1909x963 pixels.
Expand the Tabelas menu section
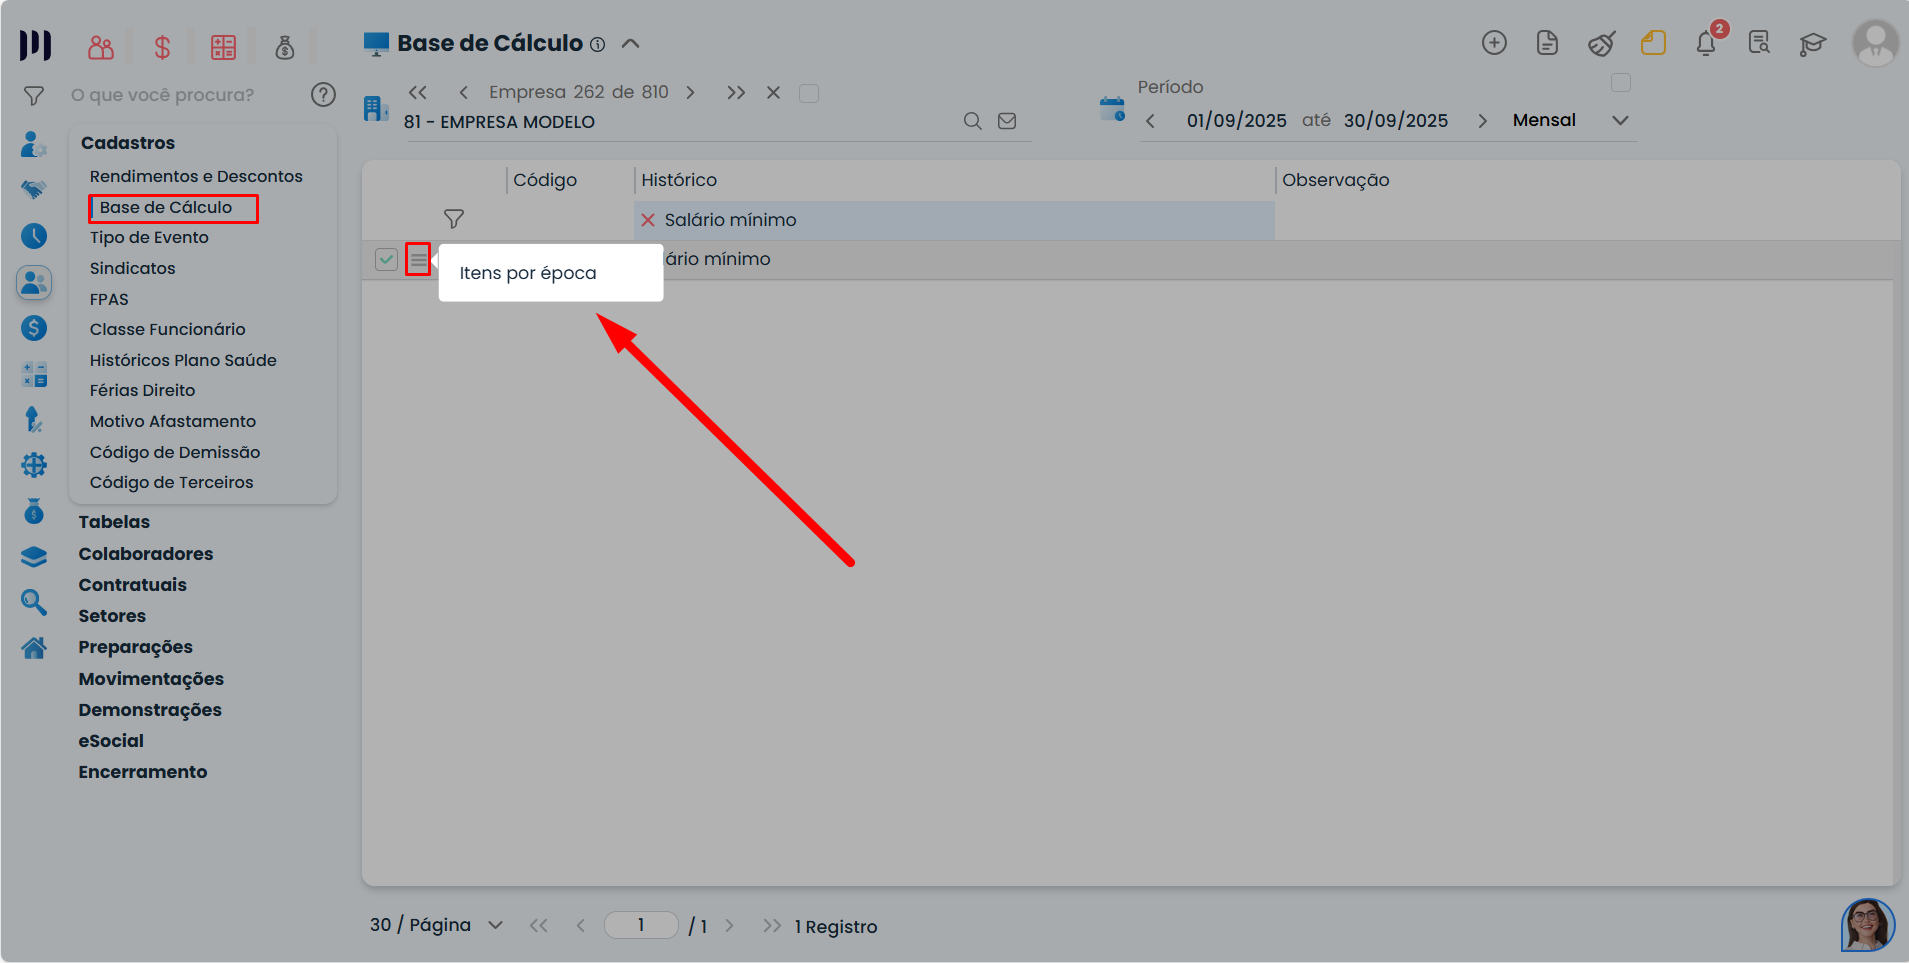tap(114, 522)
